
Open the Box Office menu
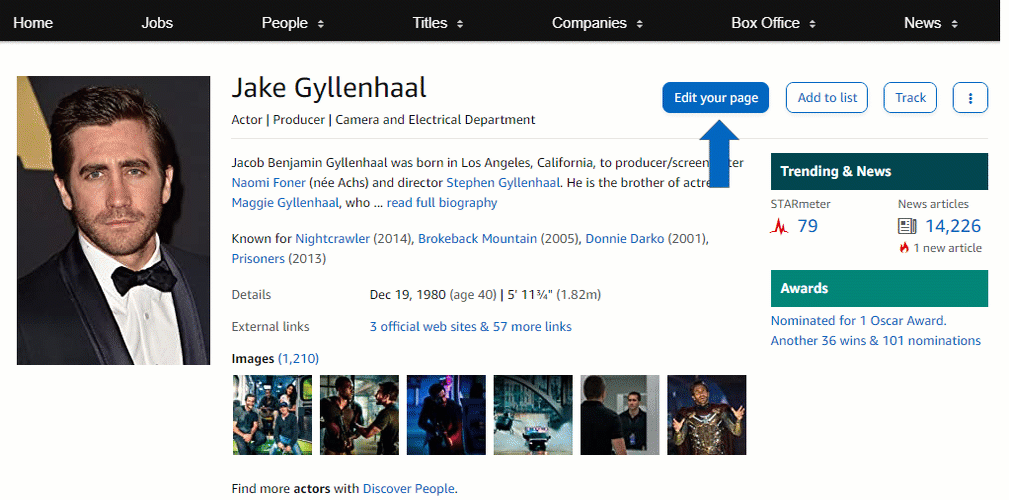tap(774, 23)
